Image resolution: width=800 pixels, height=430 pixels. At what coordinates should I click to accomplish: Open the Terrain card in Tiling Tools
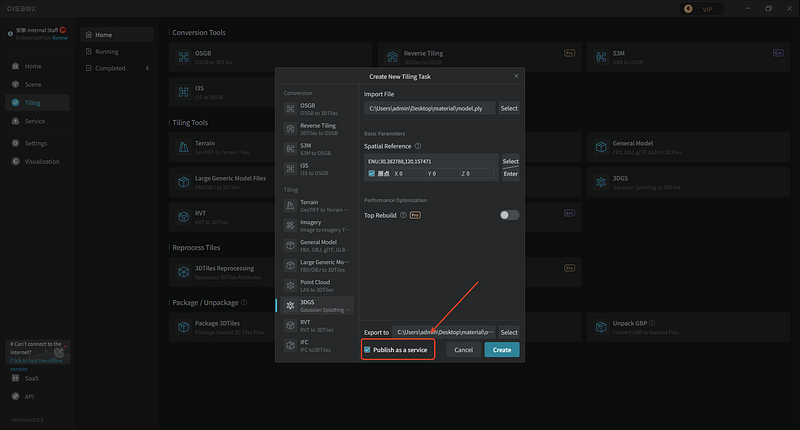222,147
